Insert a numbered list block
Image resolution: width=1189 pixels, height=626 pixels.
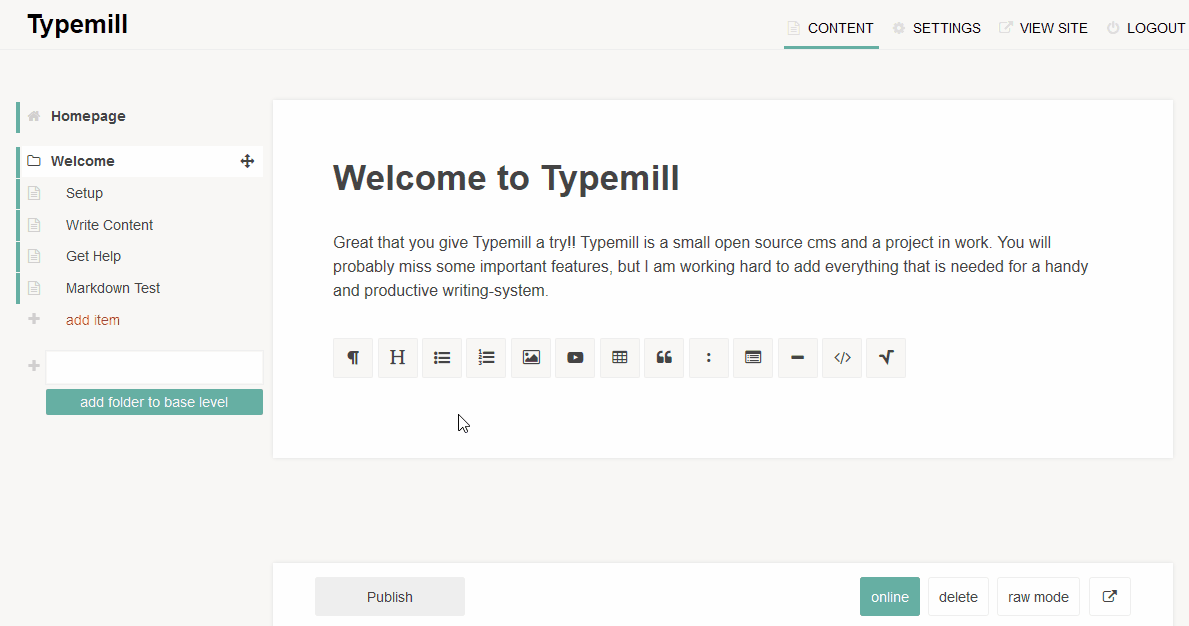coord(486,358)
